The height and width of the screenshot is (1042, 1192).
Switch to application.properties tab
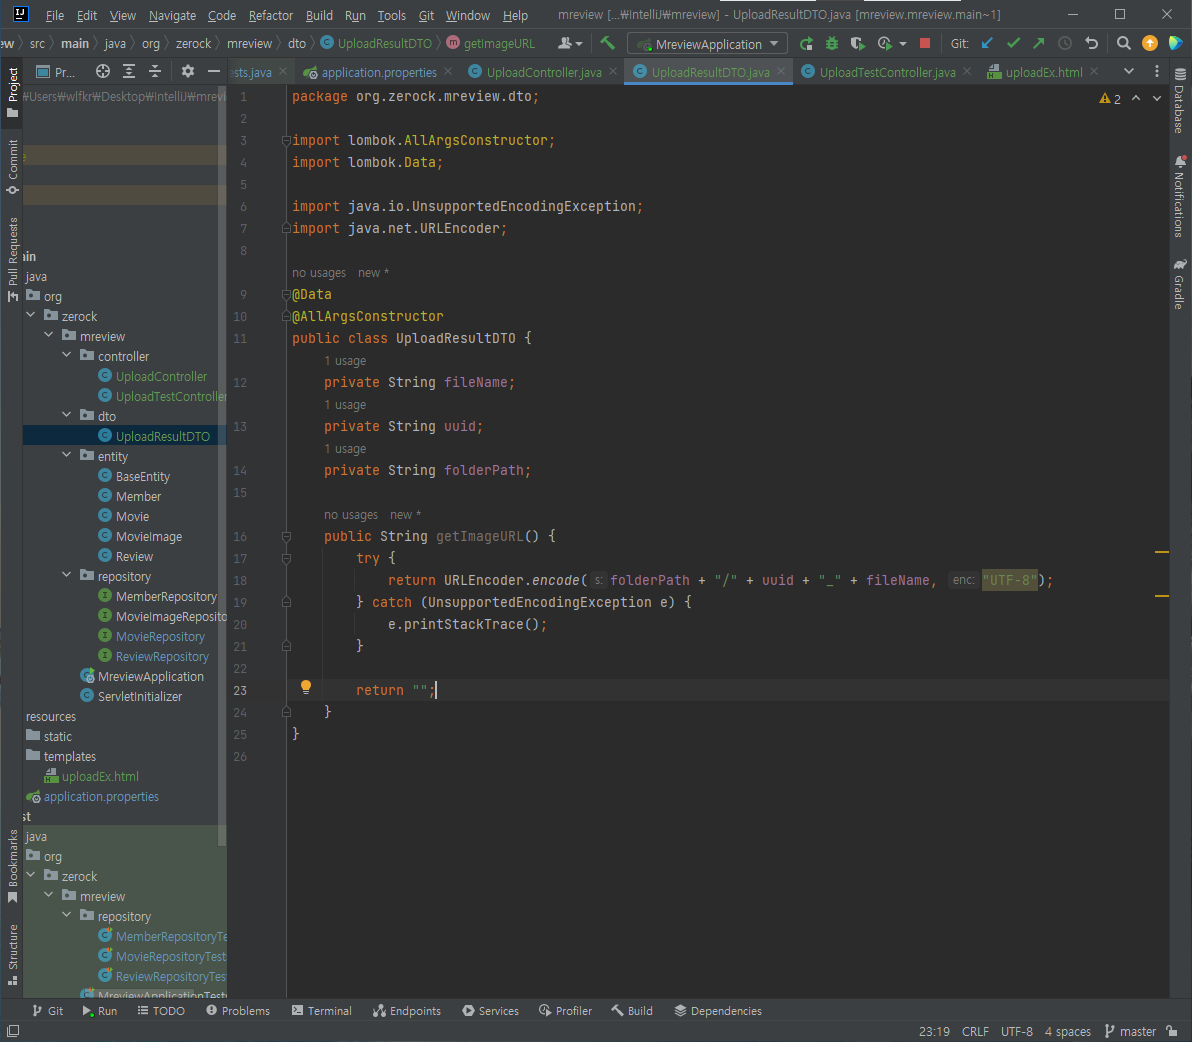(x=379, y=72)
